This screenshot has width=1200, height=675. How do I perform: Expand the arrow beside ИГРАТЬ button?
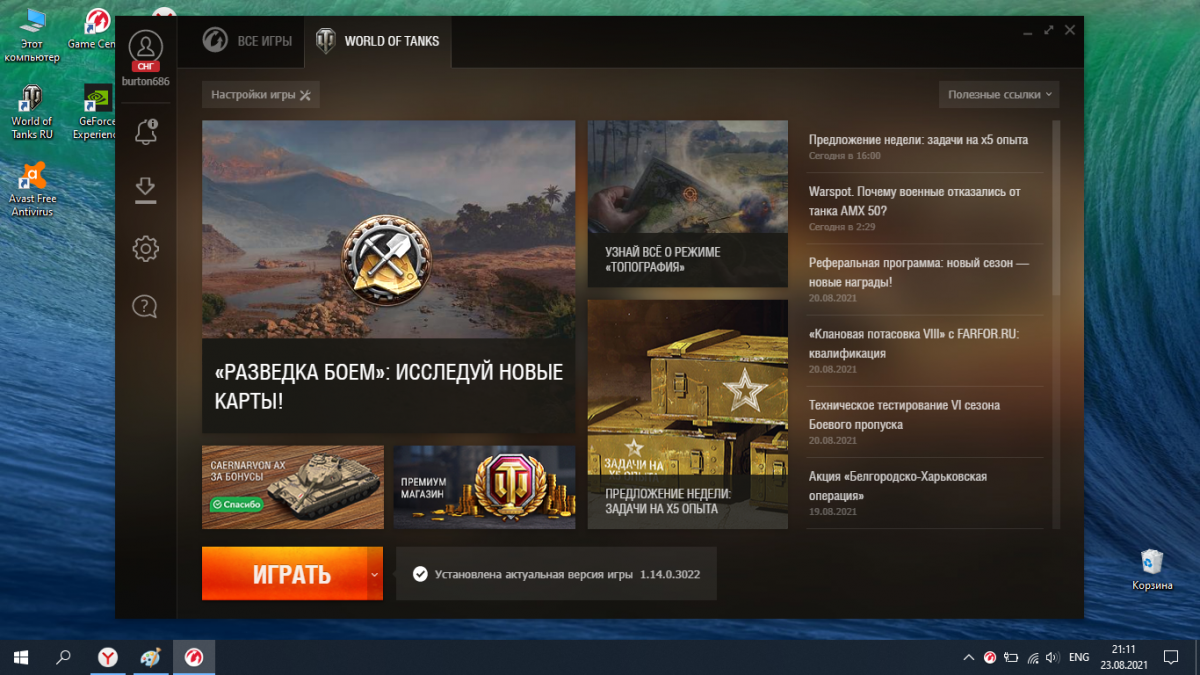coord(374,574)
